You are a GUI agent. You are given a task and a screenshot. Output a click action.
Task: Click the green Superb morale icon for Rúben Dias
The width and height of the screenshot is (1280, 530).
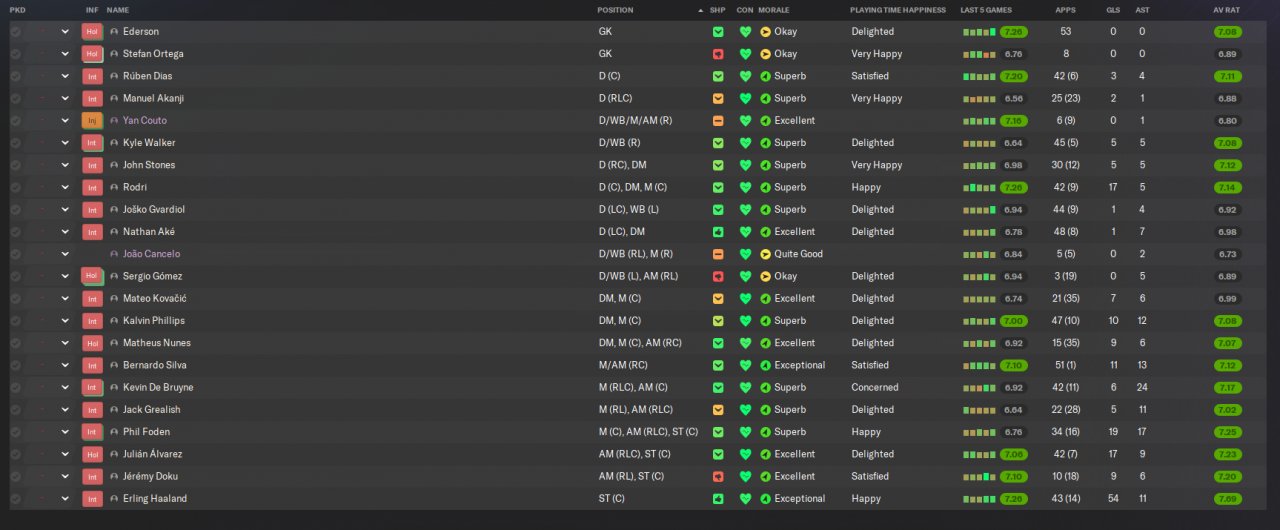click(x=766, y=76)
